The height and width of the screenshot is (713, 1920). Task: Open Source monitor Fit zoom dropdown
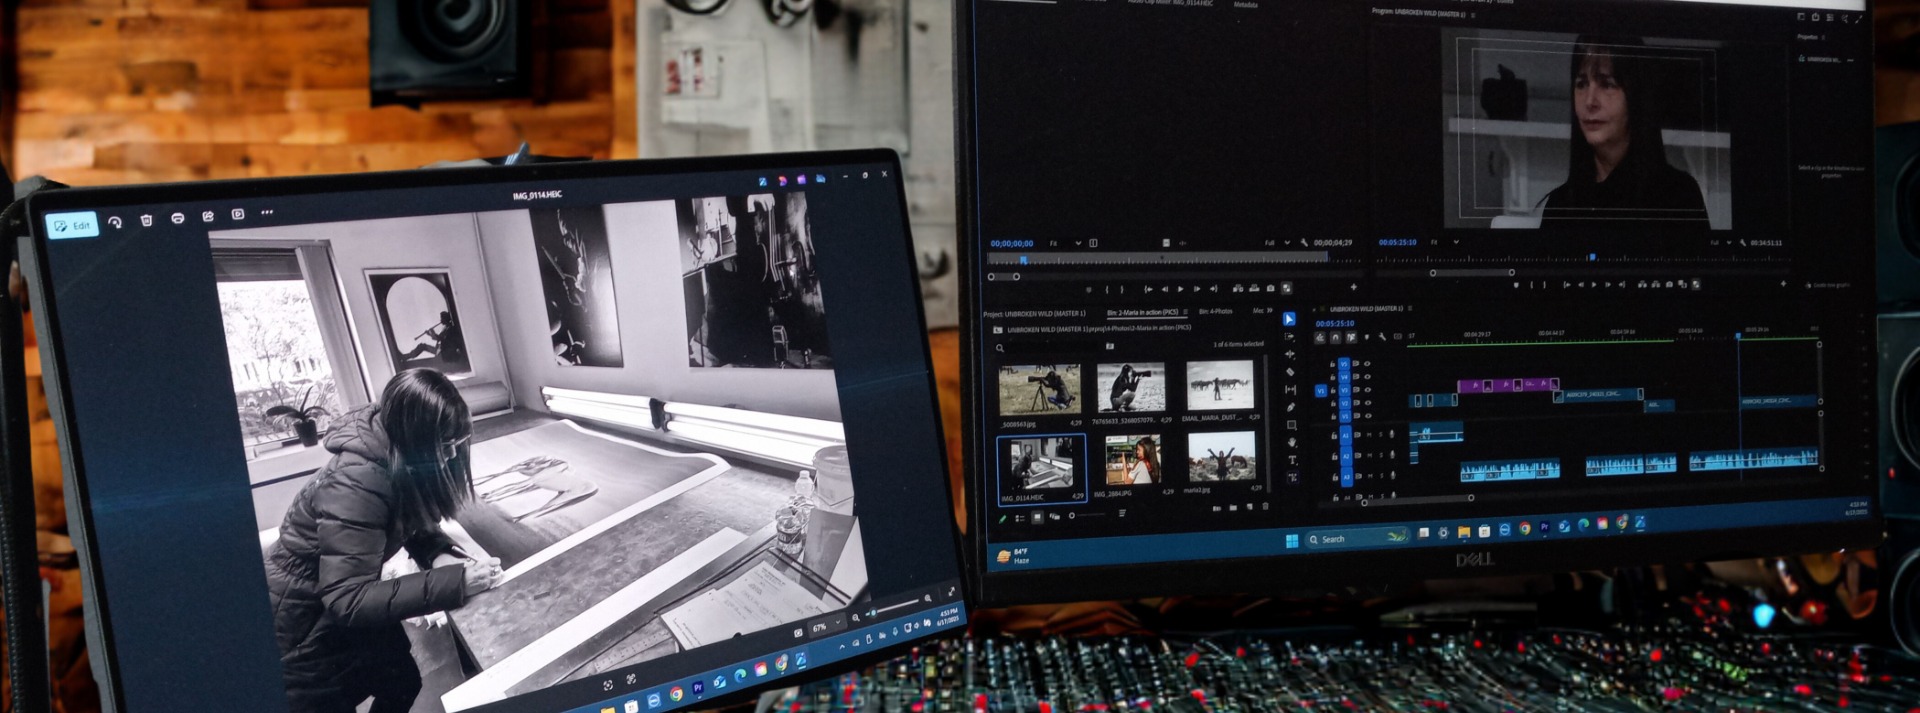click(x=1065, y=243)
